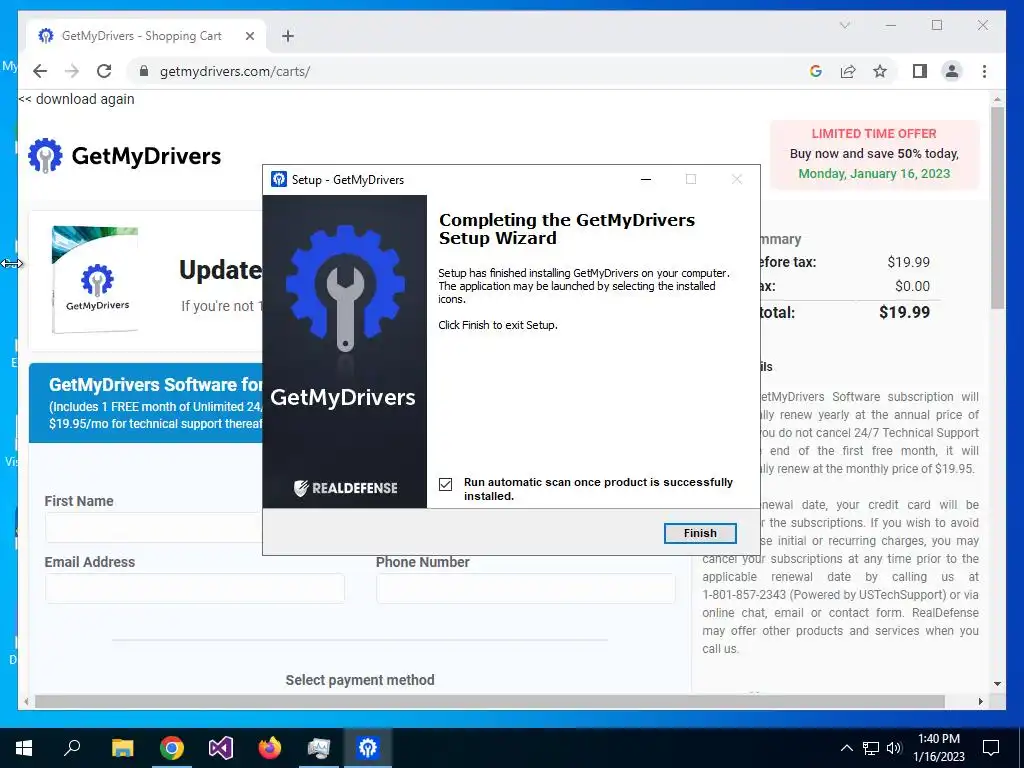Uncheck the run automatic scan checkbox

(445, 484)
